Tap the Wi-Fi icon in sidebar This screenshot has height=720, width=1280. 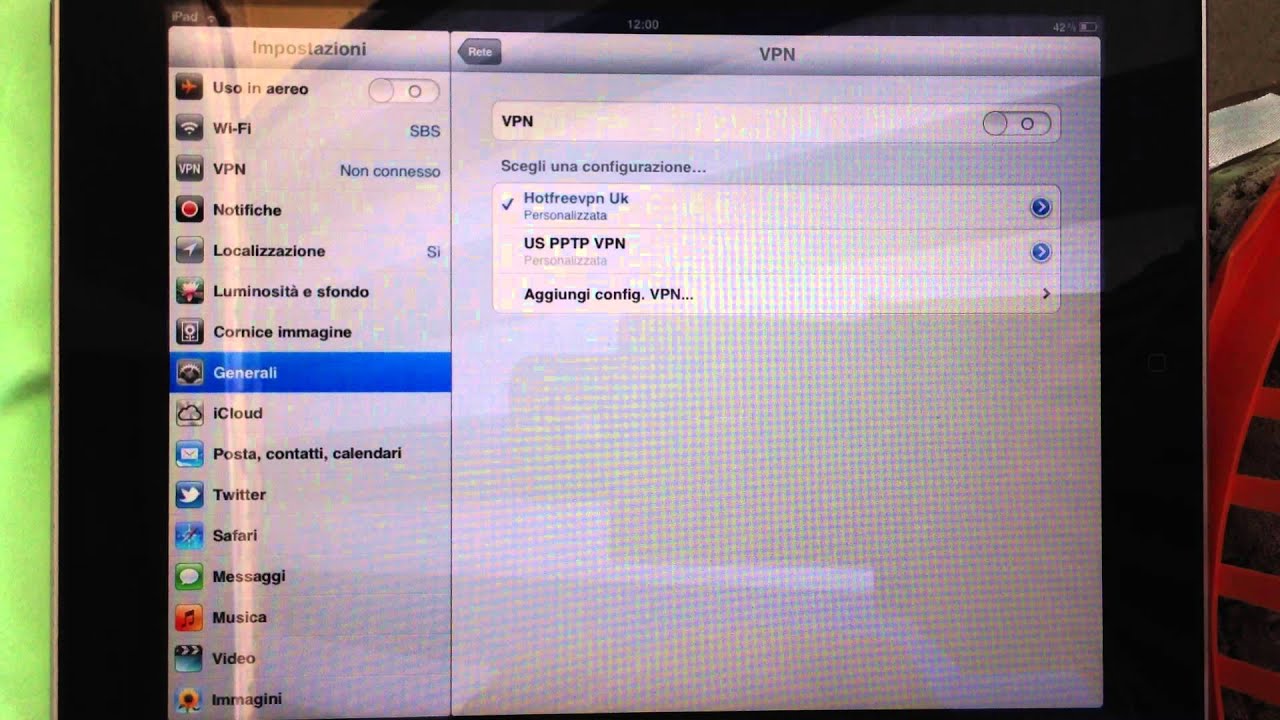click(x=189, y=128)
